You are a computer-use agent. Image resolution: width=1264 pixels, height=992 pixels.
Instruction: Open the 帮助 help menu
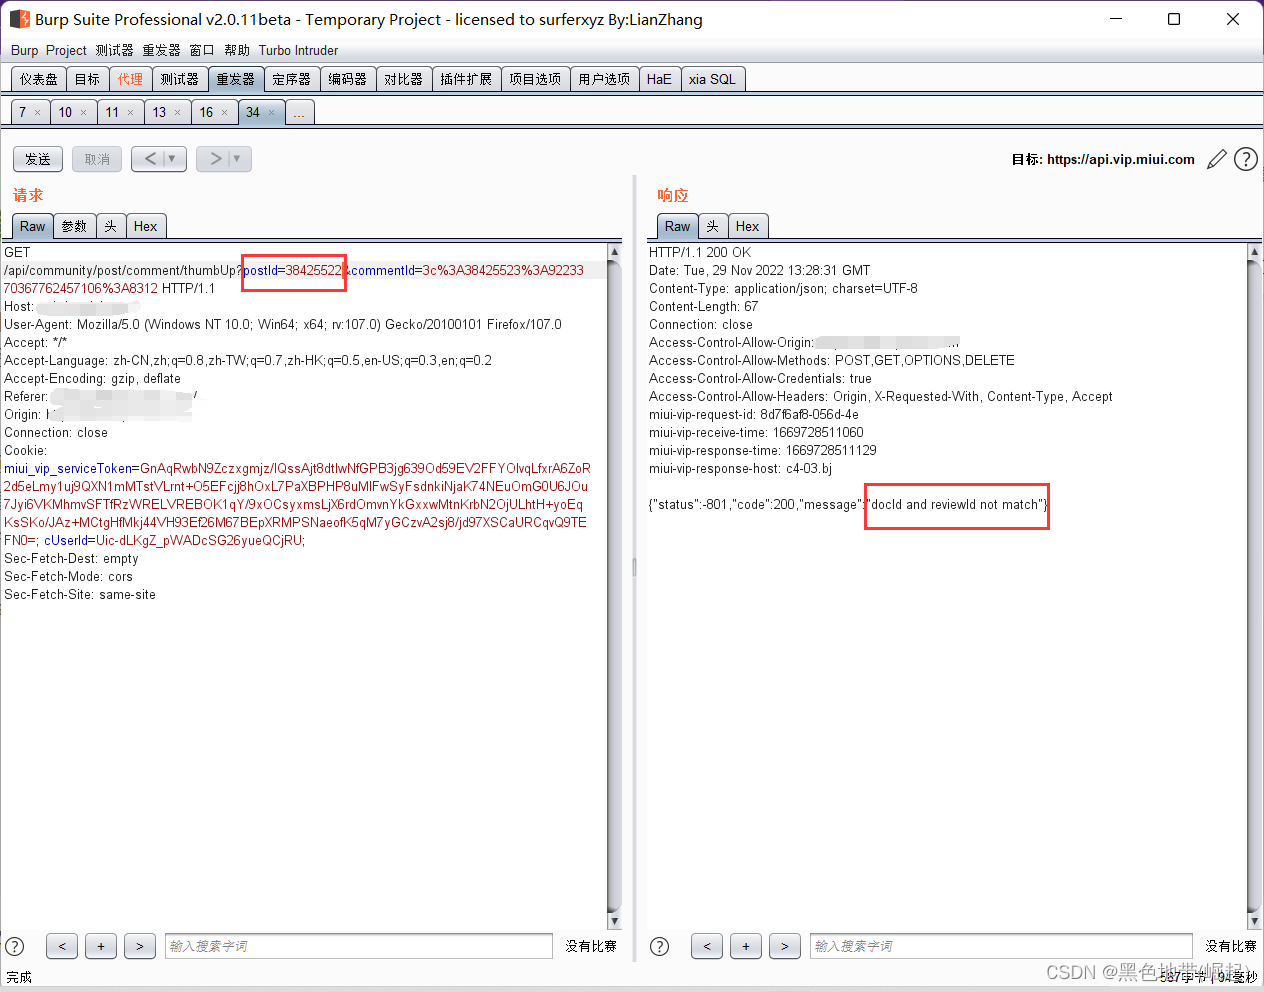(x=237, y=50)
